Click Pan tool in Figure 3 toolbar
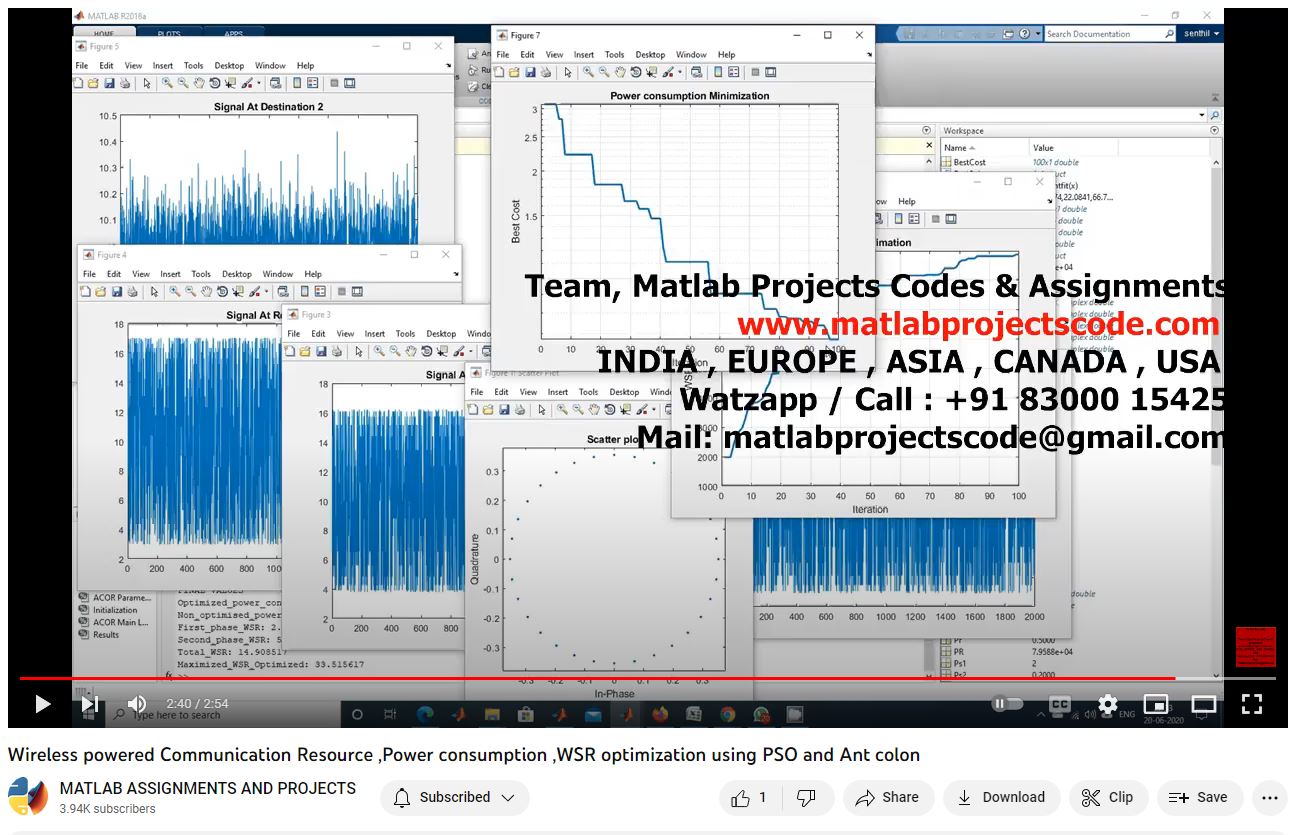 click(x=411, y=351)
